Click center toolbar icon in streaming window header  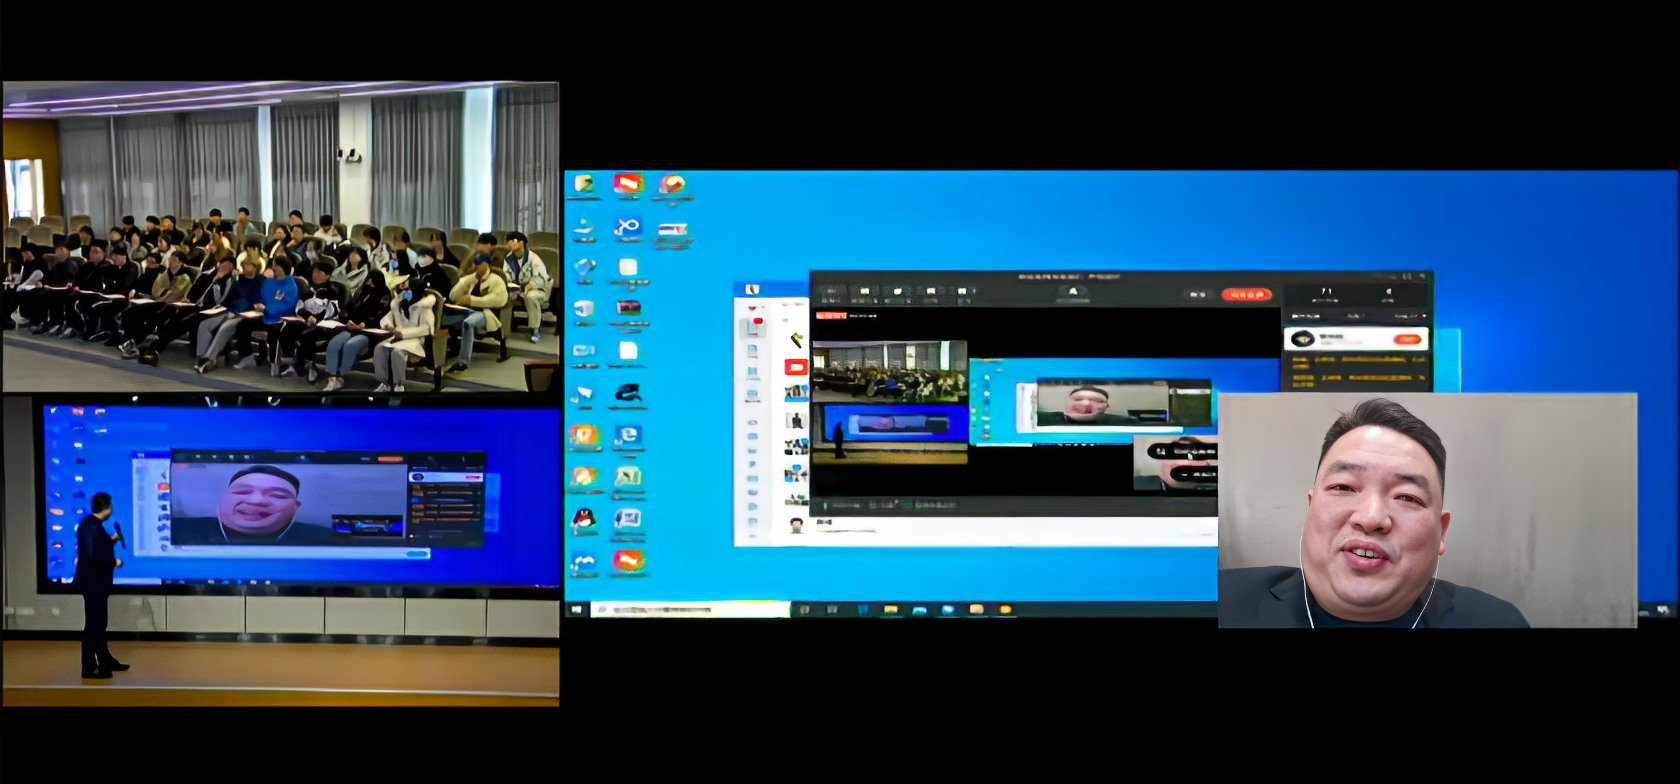[x=1072, y=293]
